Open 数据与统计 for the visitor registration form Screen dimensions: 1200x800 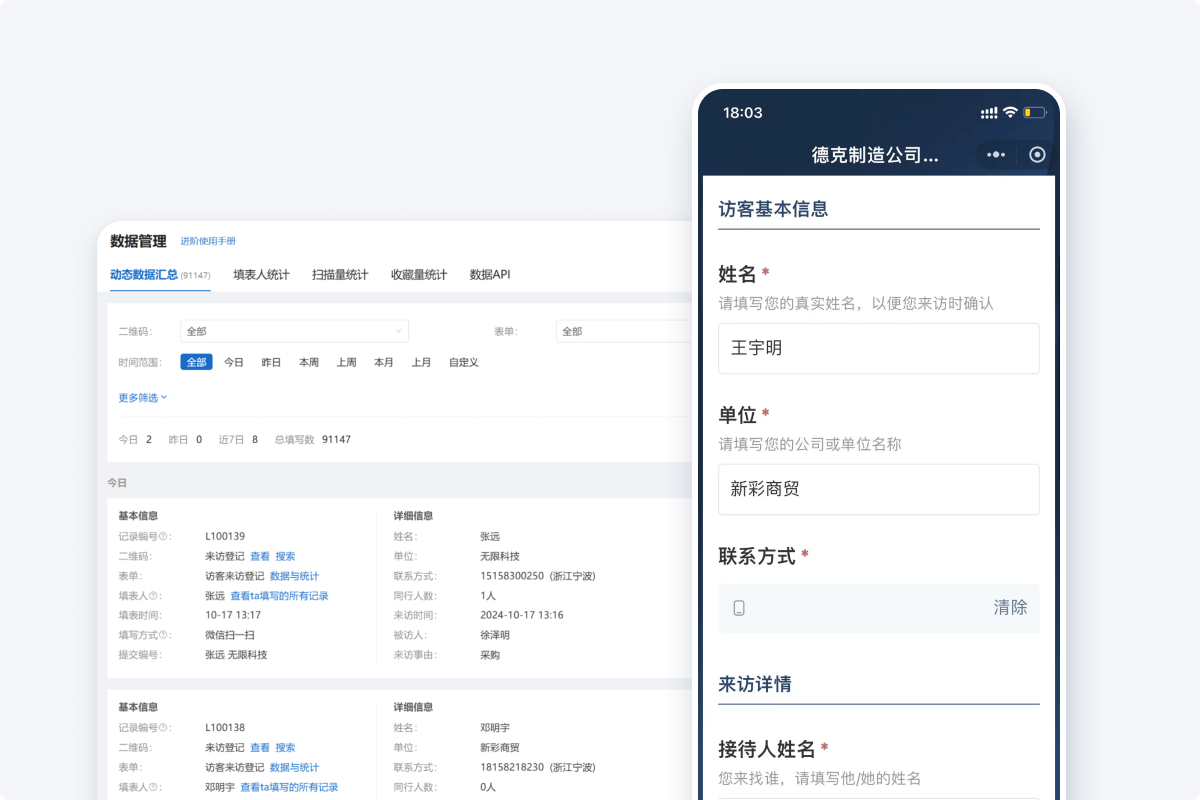point(295,576)
